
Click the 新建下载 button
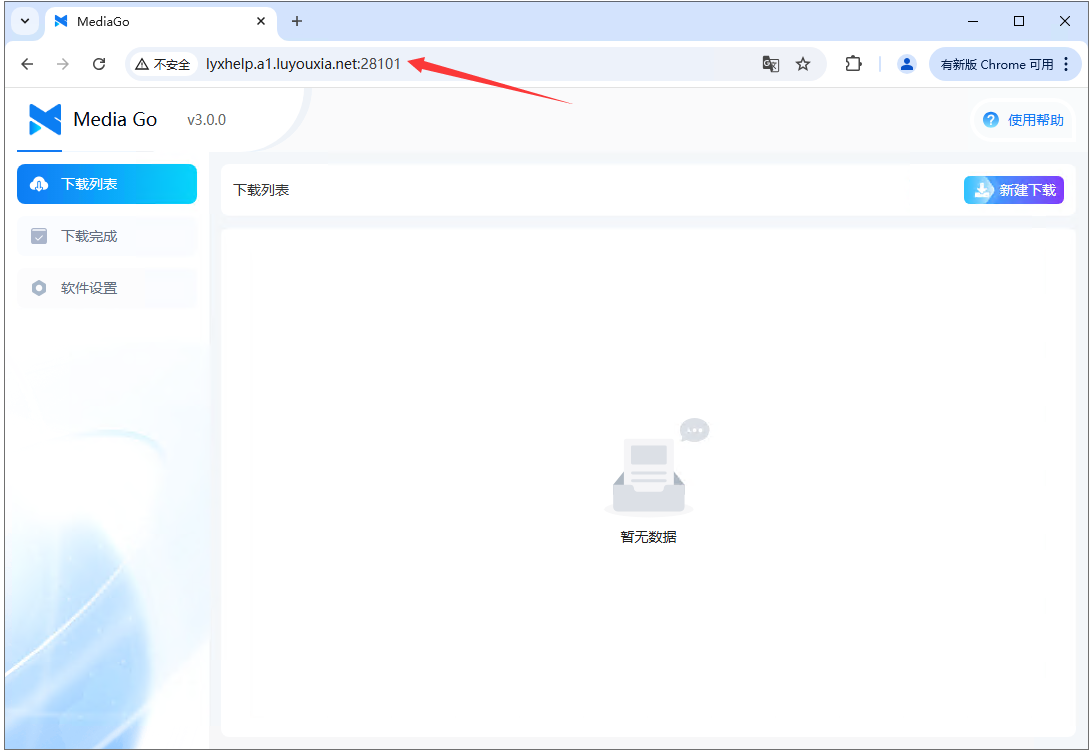1013,190
